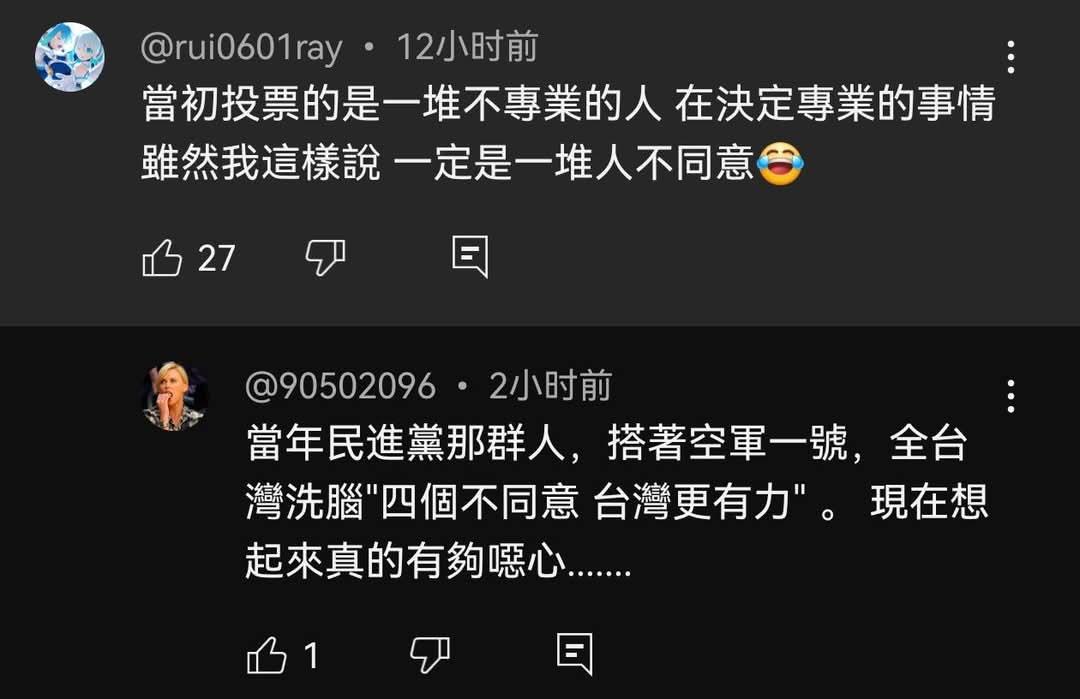This screenshot has height=699, width=1080.
Task: Open @90502096's profile picture
Action: coord(176,395)
